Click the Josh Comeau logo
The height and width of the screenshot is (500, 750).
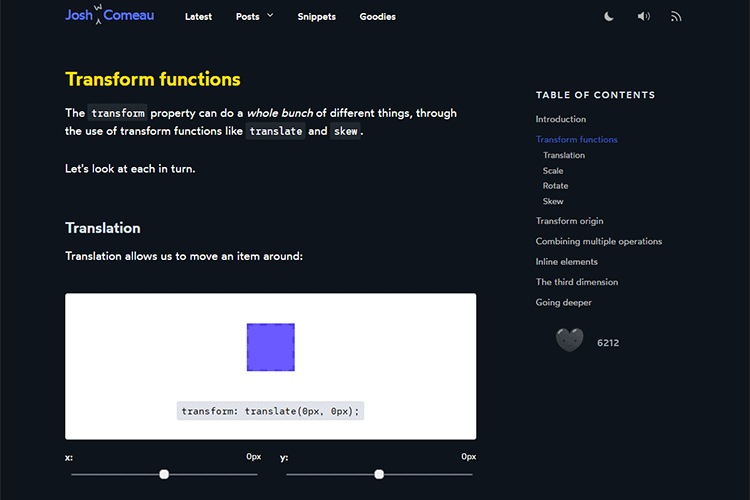pos(110,15)
